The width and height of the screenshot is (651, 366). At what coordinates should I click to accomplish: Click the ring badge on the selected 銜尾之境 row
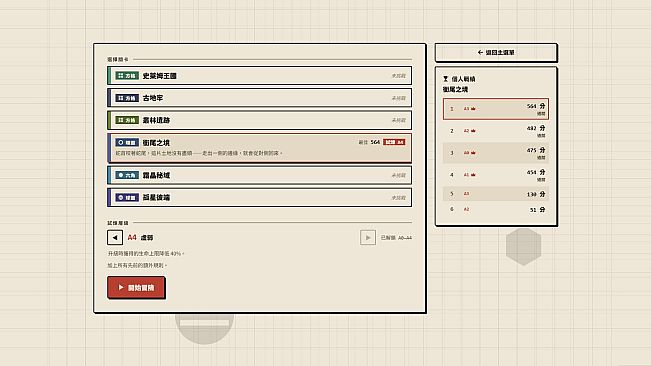coord(127,142)
